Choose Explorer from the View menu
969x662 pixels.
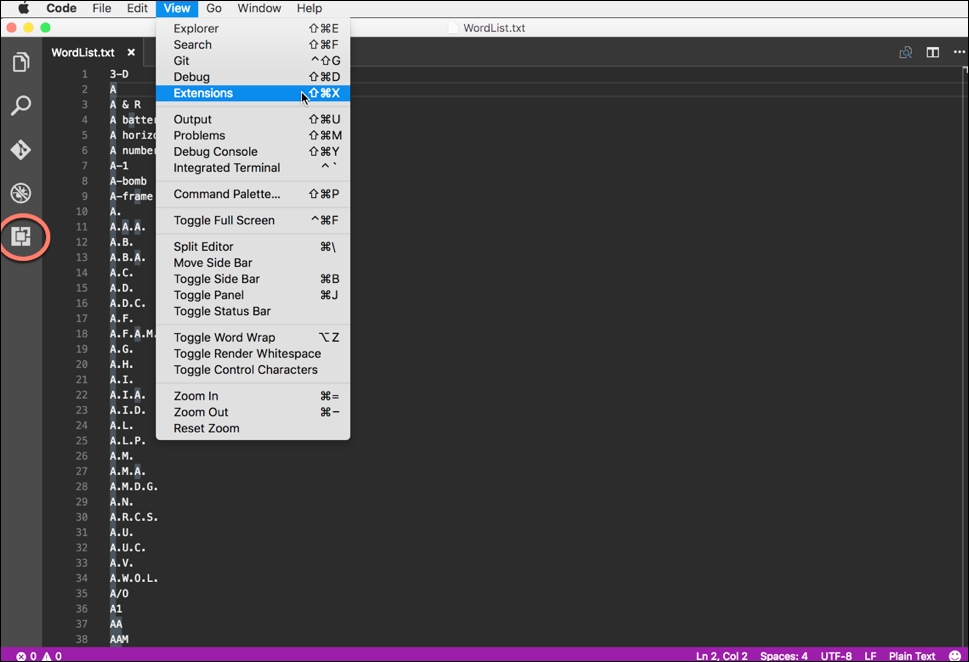pyautogui.click(x=253, y=28)
